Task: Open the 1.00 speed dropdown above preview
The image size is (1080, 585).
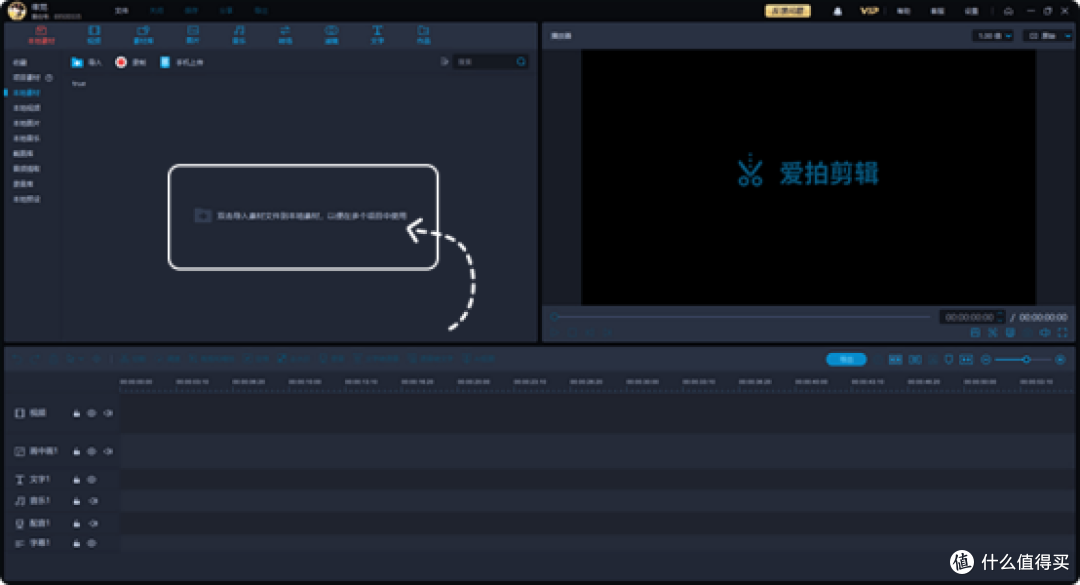Action: click(993, 36)
